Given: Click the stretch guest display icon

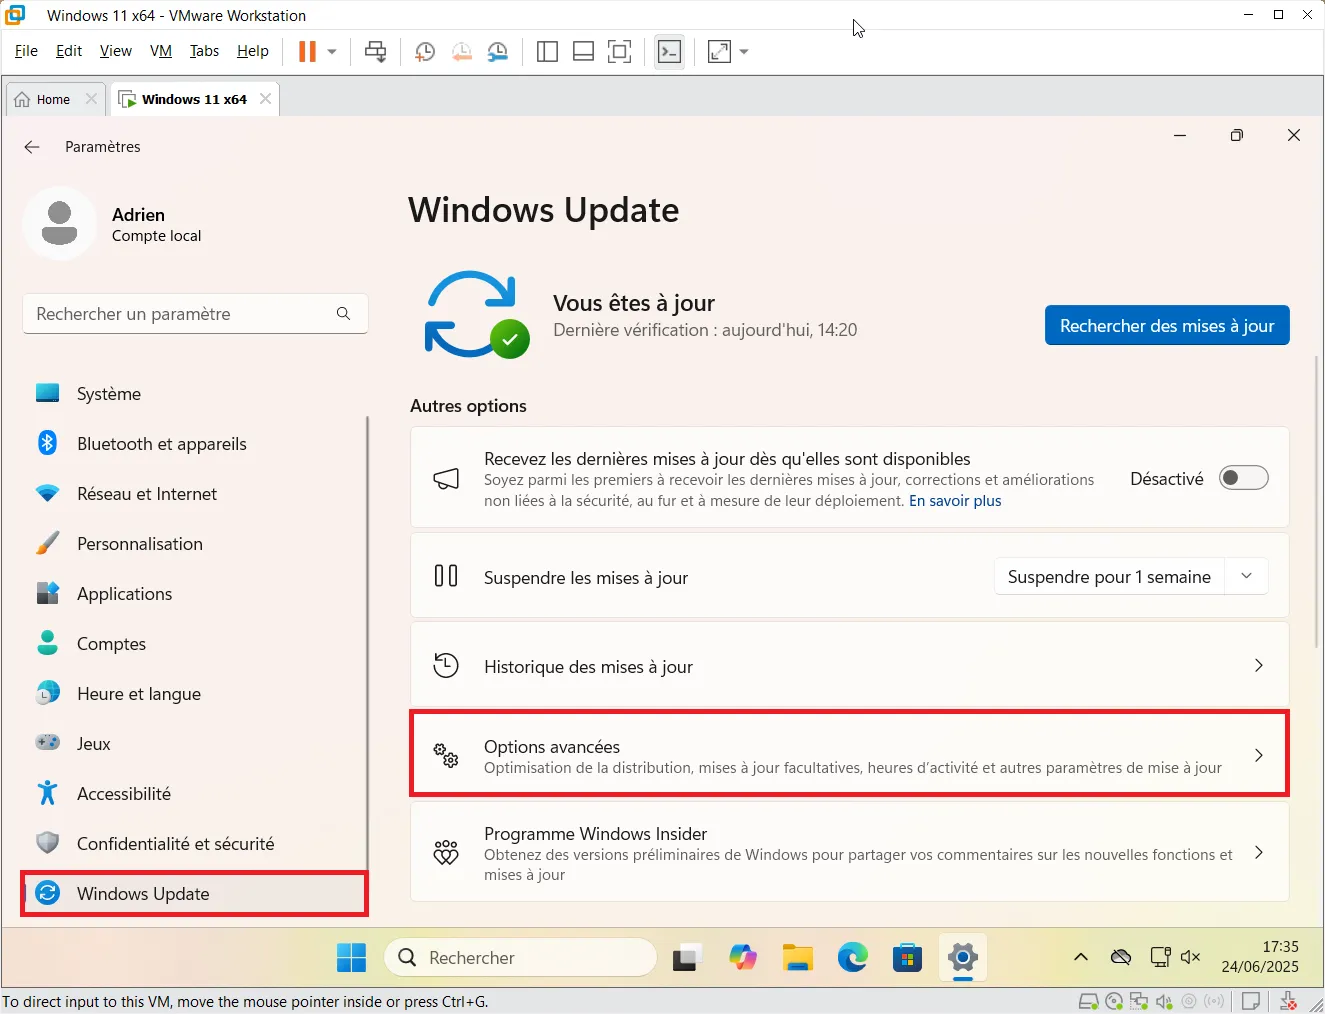Looking at the screenshot, I should [719, 52].
